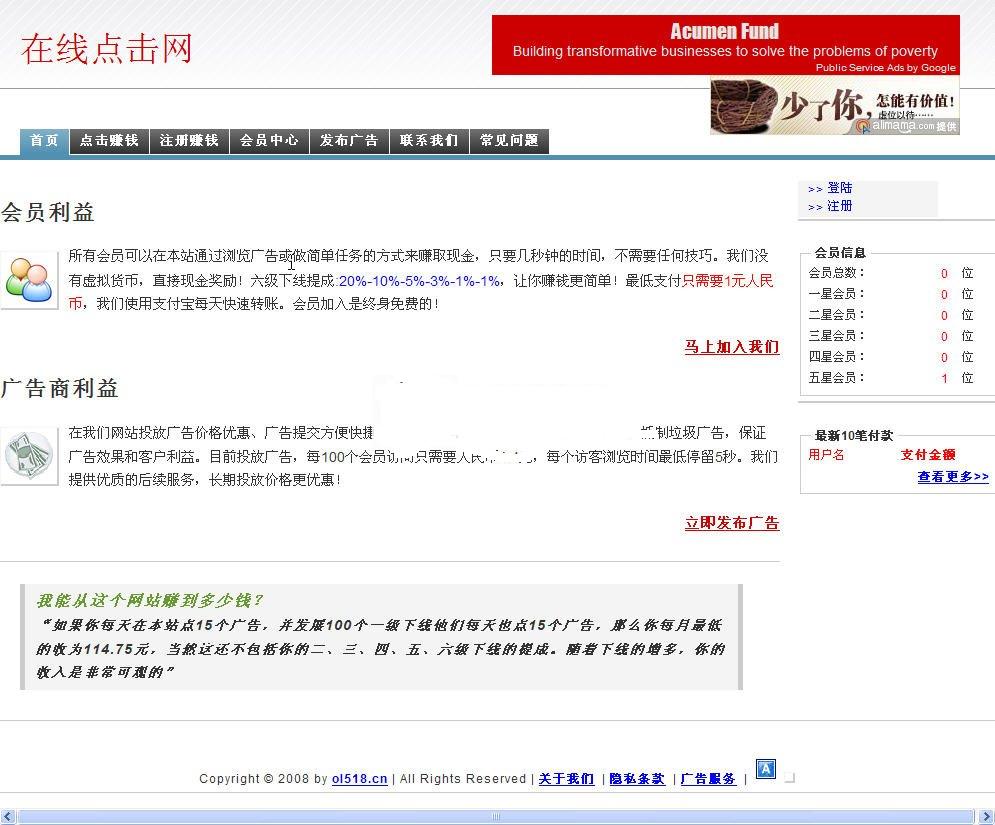Select 会员中心 in navigation bar

click(269, 141)
